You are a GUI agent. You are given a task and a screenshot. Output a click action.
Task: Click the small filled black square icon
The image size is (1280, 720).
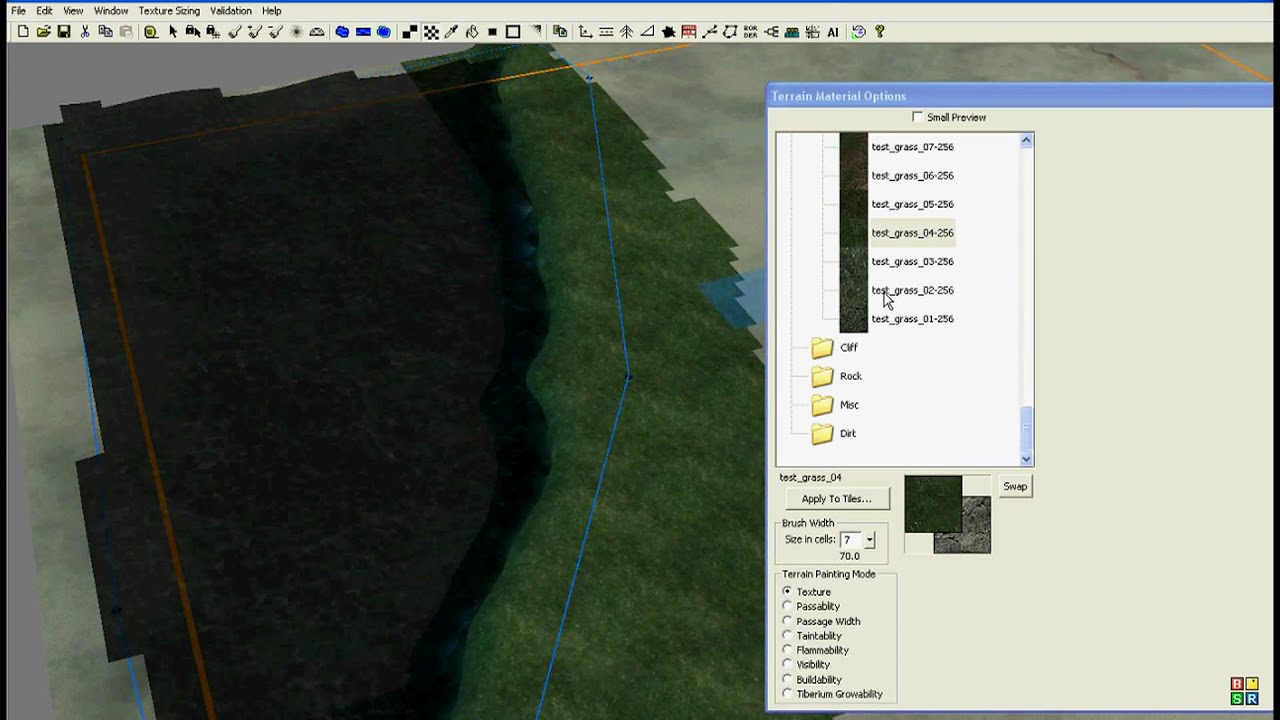pyautogui.click(x=492, y=32)
